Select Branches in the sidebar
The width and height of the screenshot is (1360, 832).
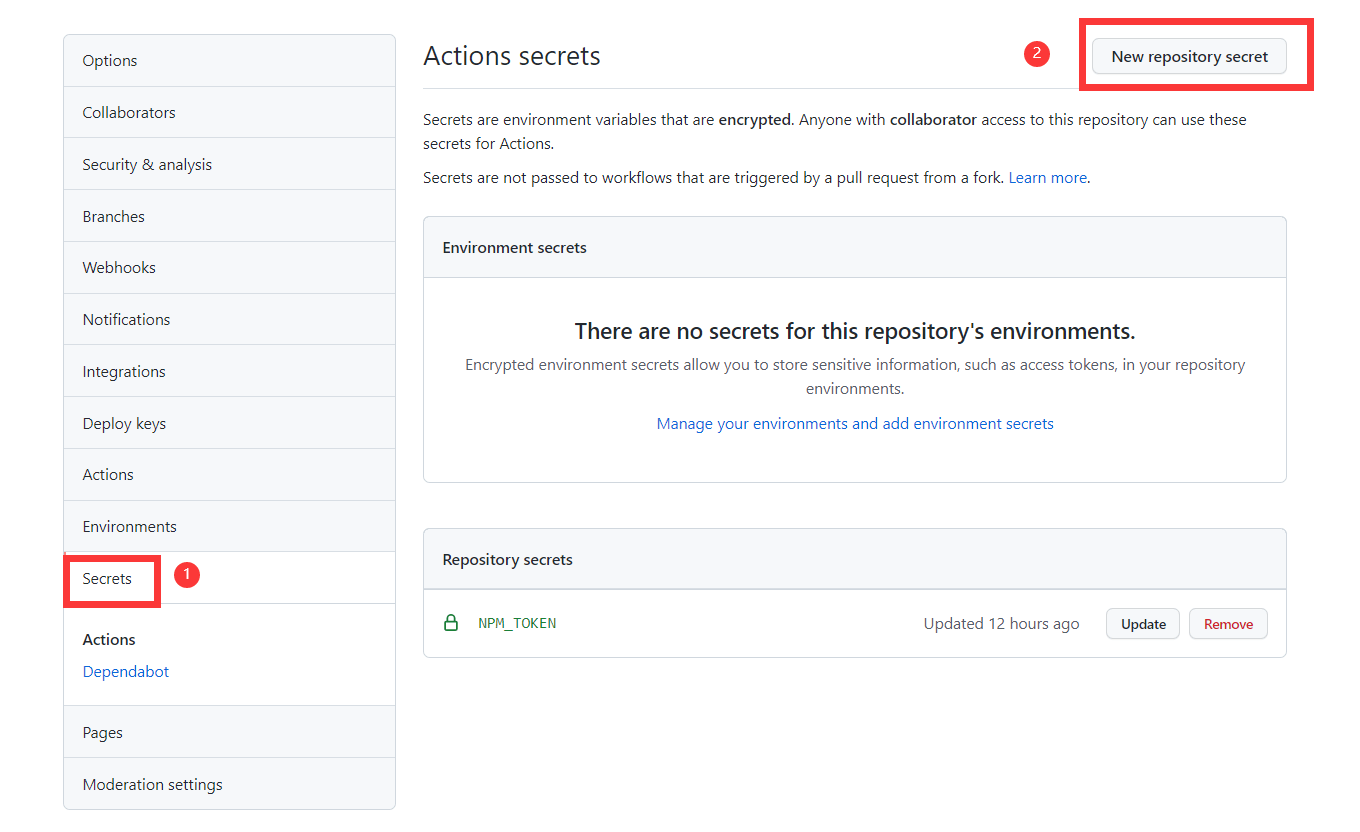point(229,216)
